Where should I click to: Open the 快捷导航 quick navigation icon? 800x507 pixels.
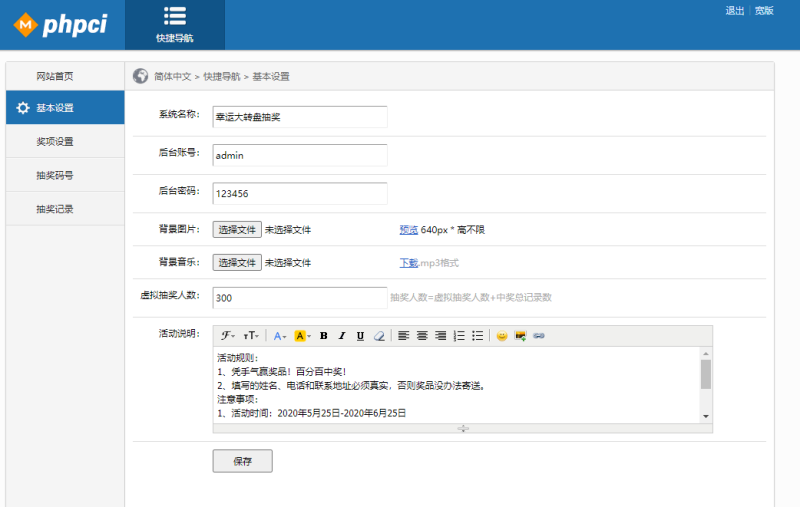(x=174, y=24)
